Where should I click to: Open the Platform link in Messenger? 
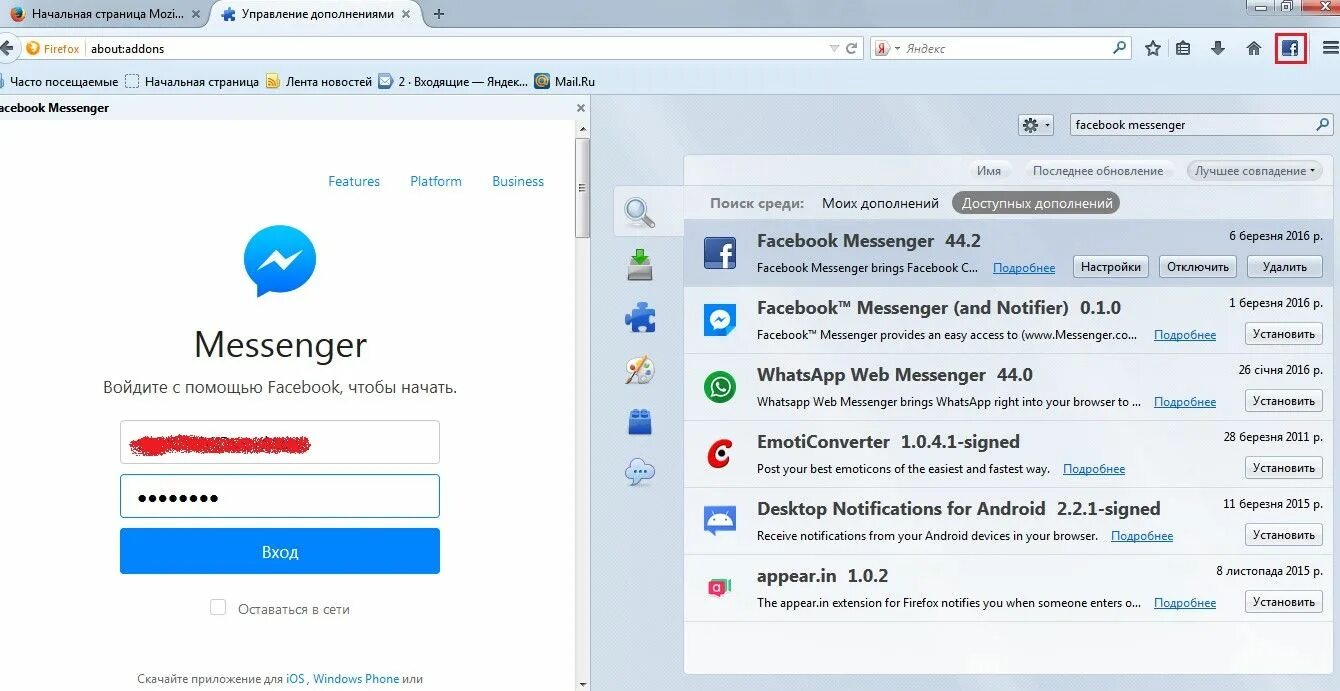point(436,181)
